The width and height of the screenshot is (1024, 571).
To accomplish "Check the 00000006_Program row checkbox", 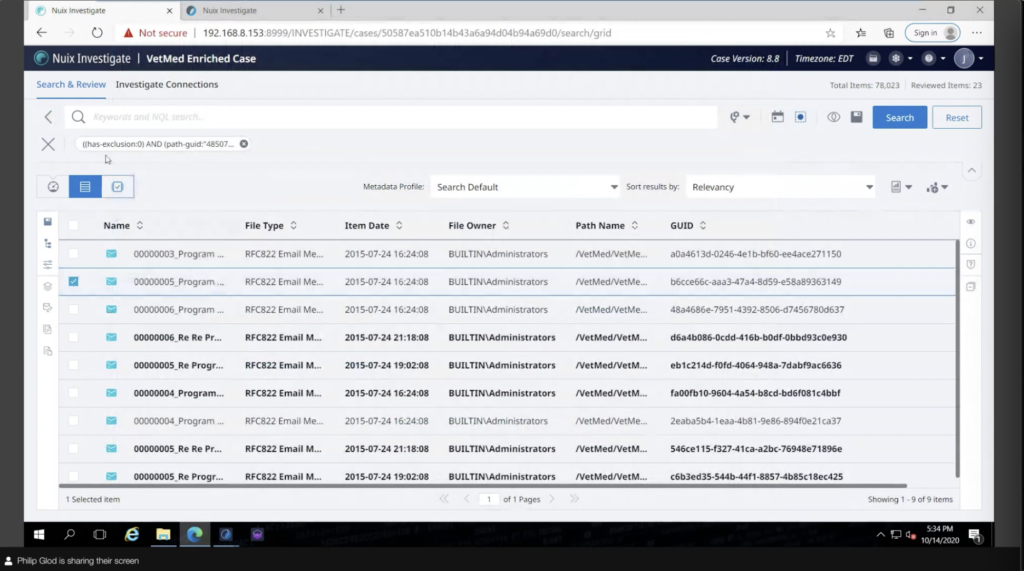I will point(73,310).
